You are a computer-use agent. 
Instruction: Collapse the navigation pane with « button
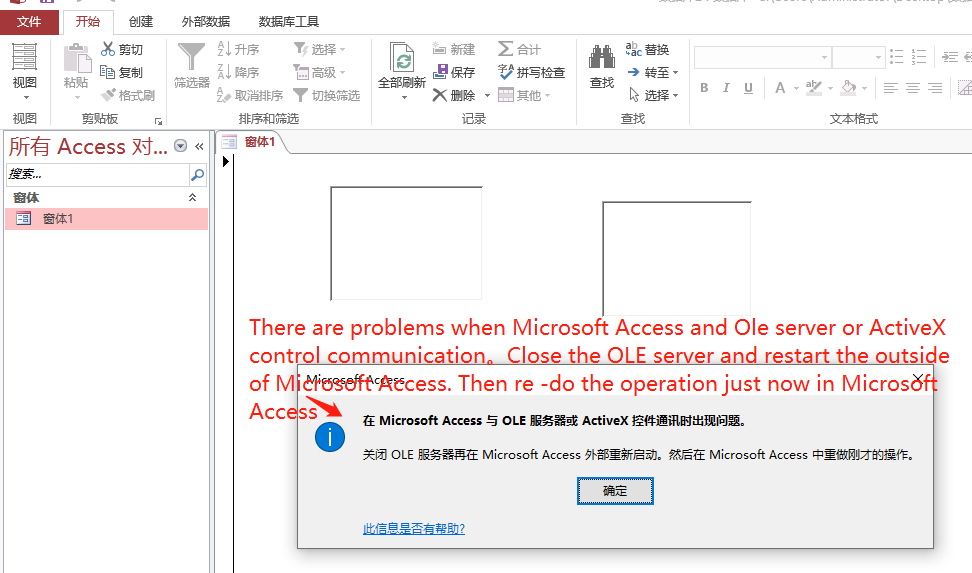coord(199,146)
